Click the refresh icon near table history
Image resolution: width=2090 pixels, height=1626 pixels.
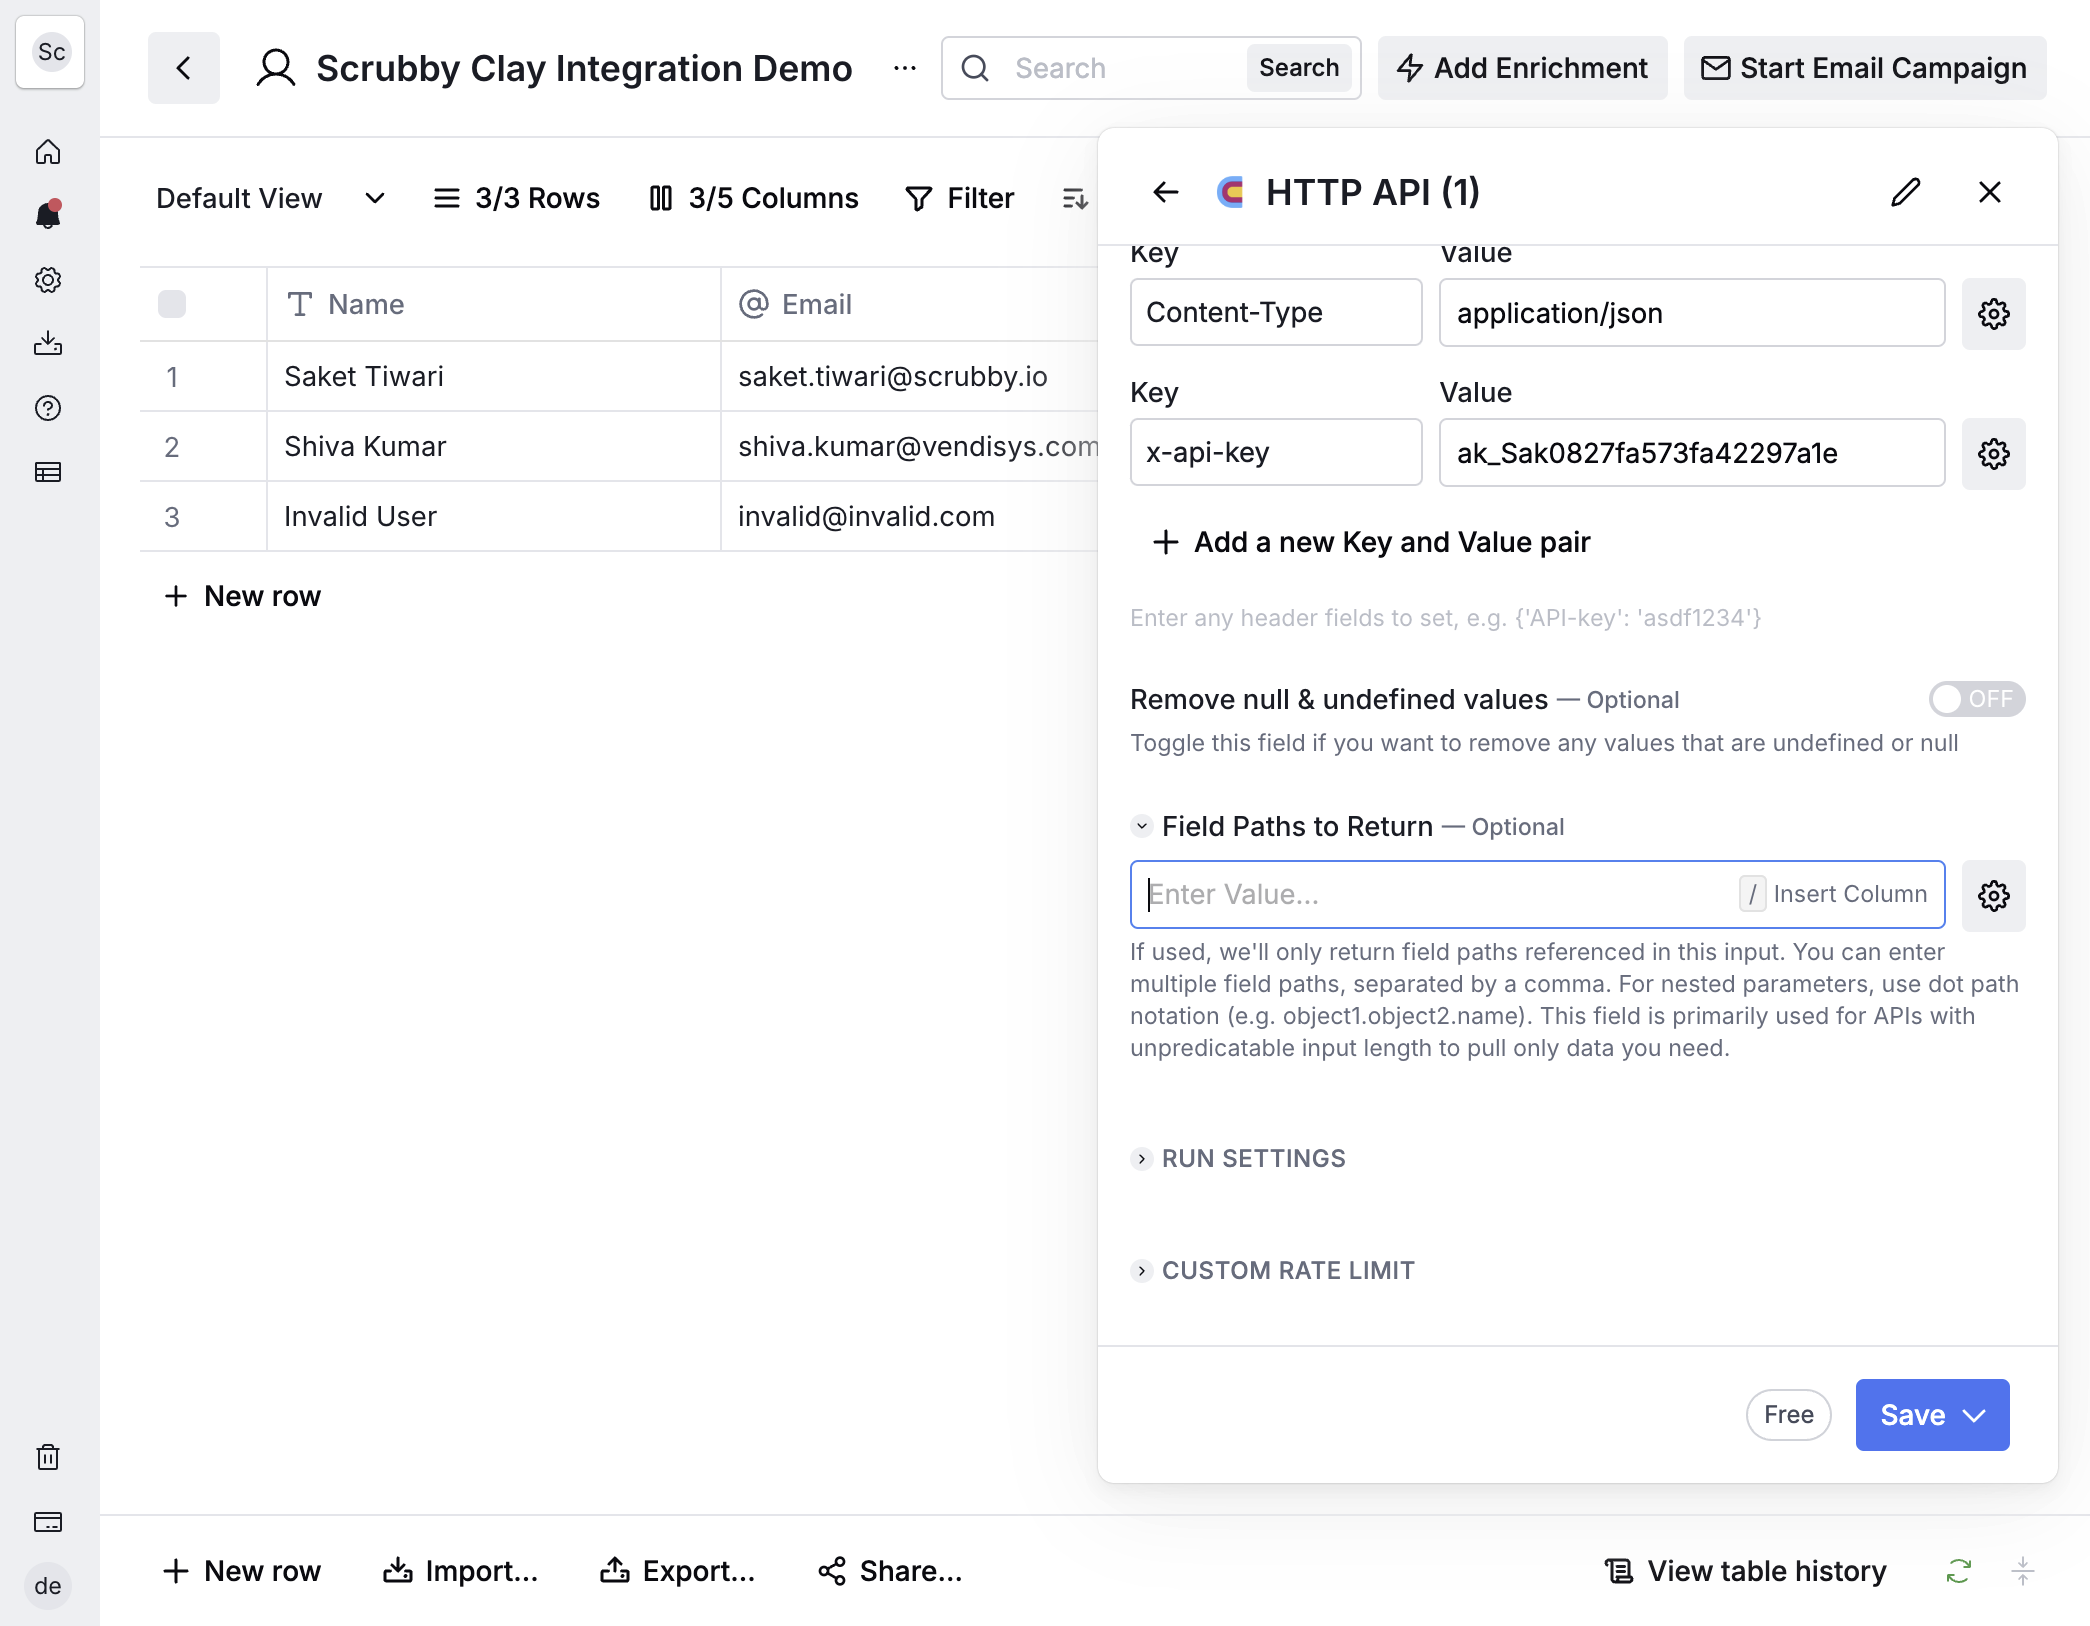tap(1959, 1571)
